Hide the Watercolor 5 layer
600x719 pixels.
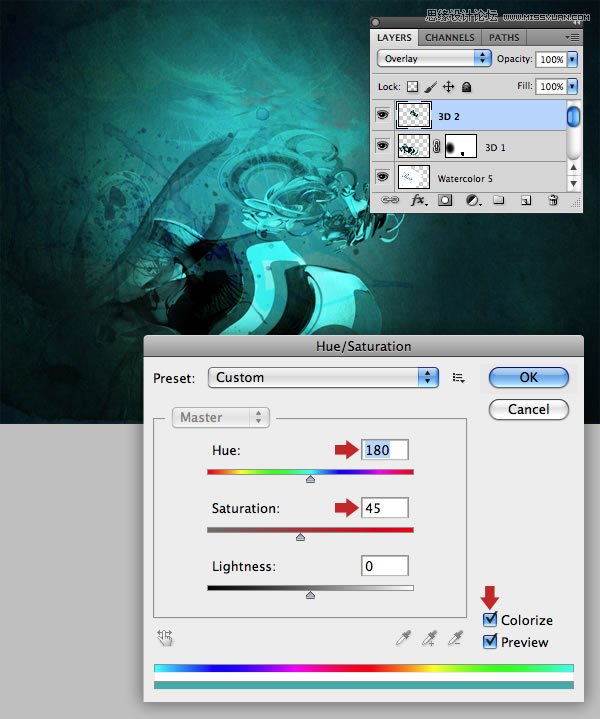click(x=384, y=177)
